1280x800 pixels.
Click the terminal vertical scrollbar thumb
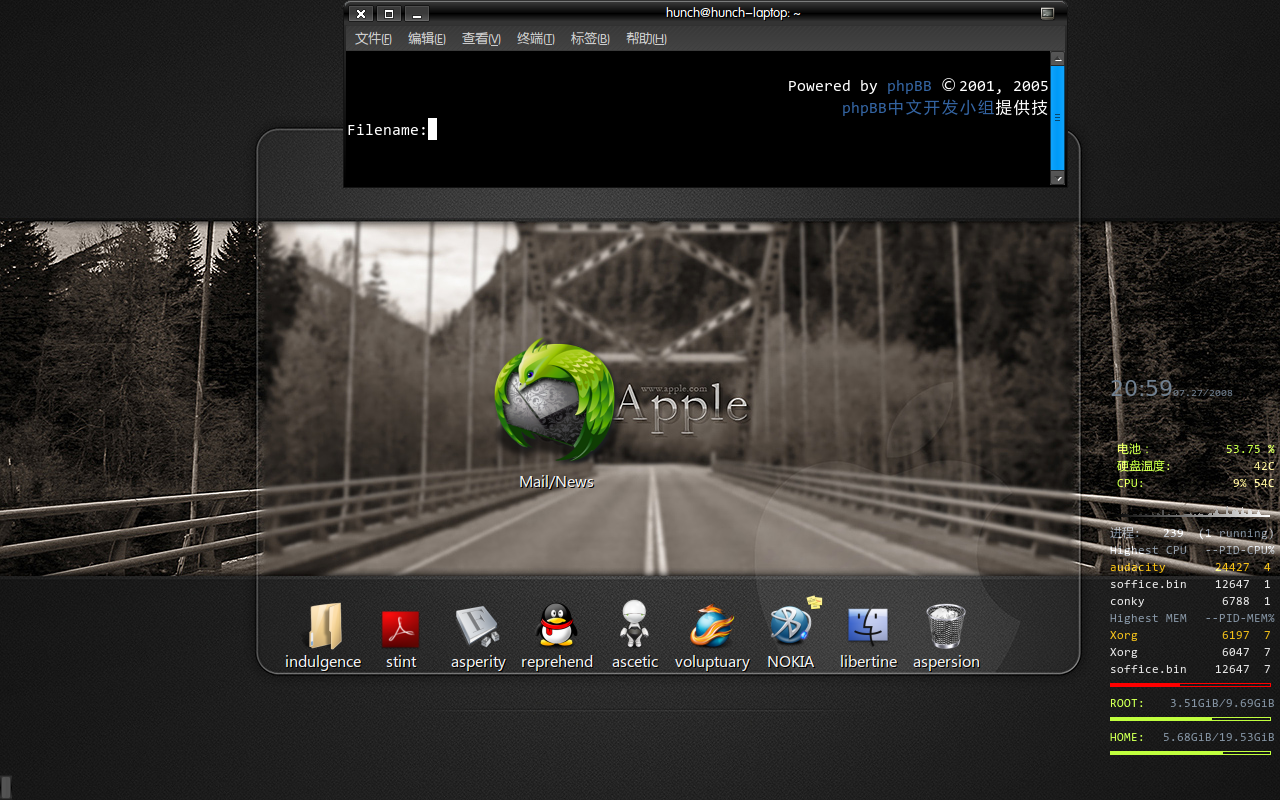[x=1058, y=118]
